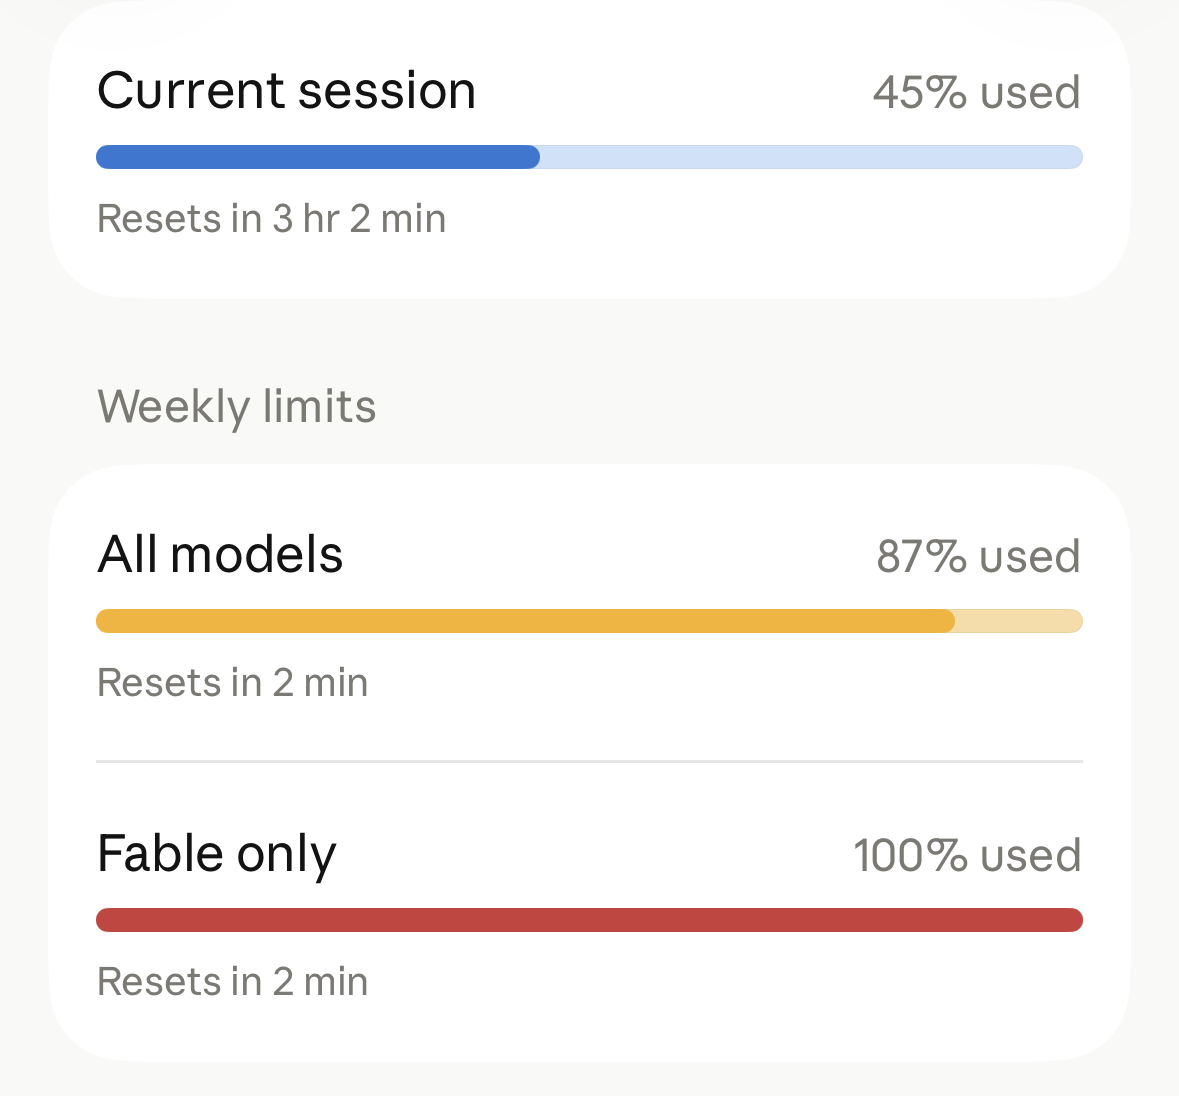The width and height of the screenshot is (1179, 1096).
Task: Click the divider between All models and Fable
Action: [x=590, y=761]
